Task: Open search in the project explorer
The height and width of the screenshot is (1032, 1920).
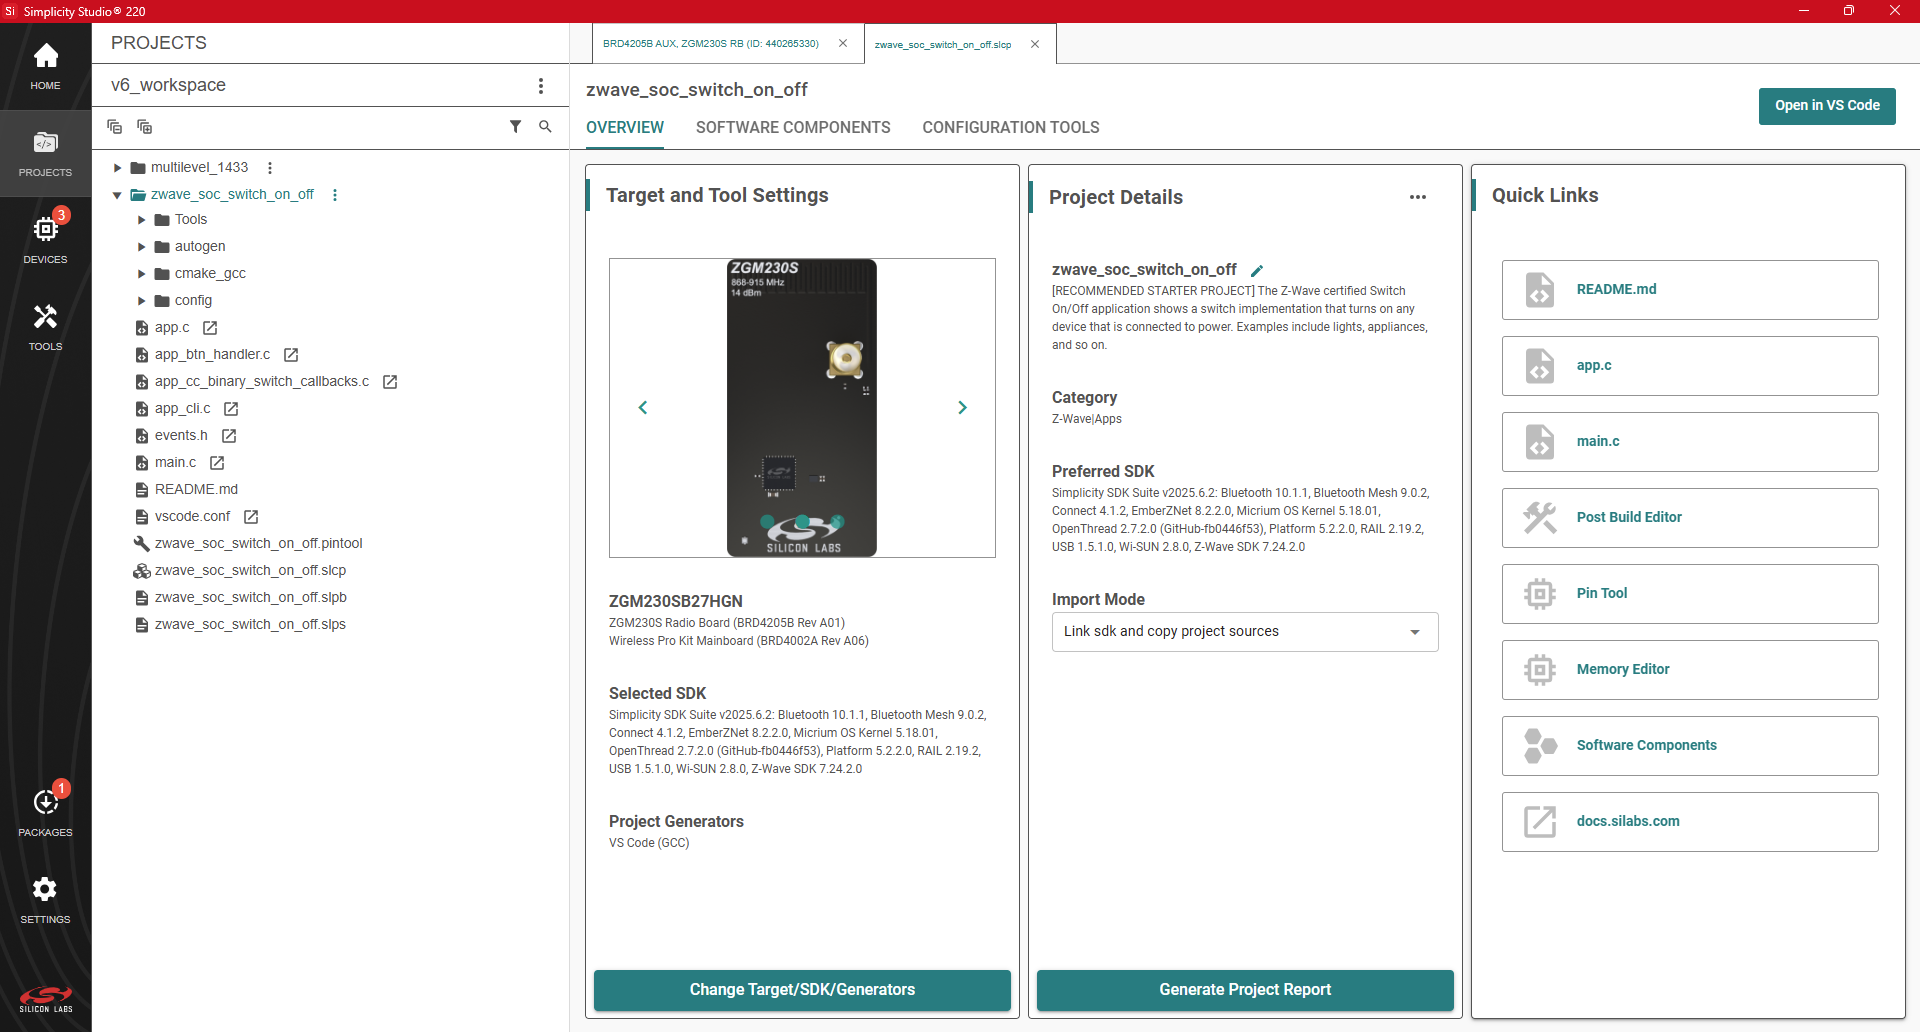Action: [545, 127]
